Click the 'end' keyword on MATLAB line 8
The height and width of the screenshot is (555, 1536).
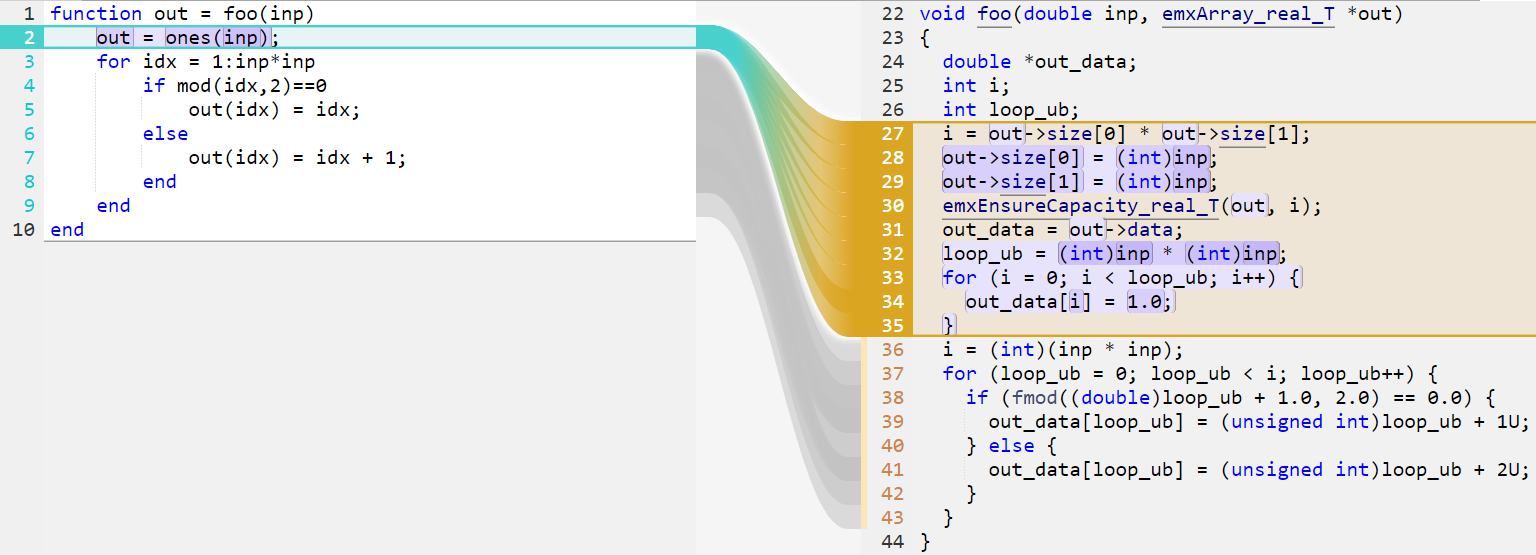(x=160, y=182)
